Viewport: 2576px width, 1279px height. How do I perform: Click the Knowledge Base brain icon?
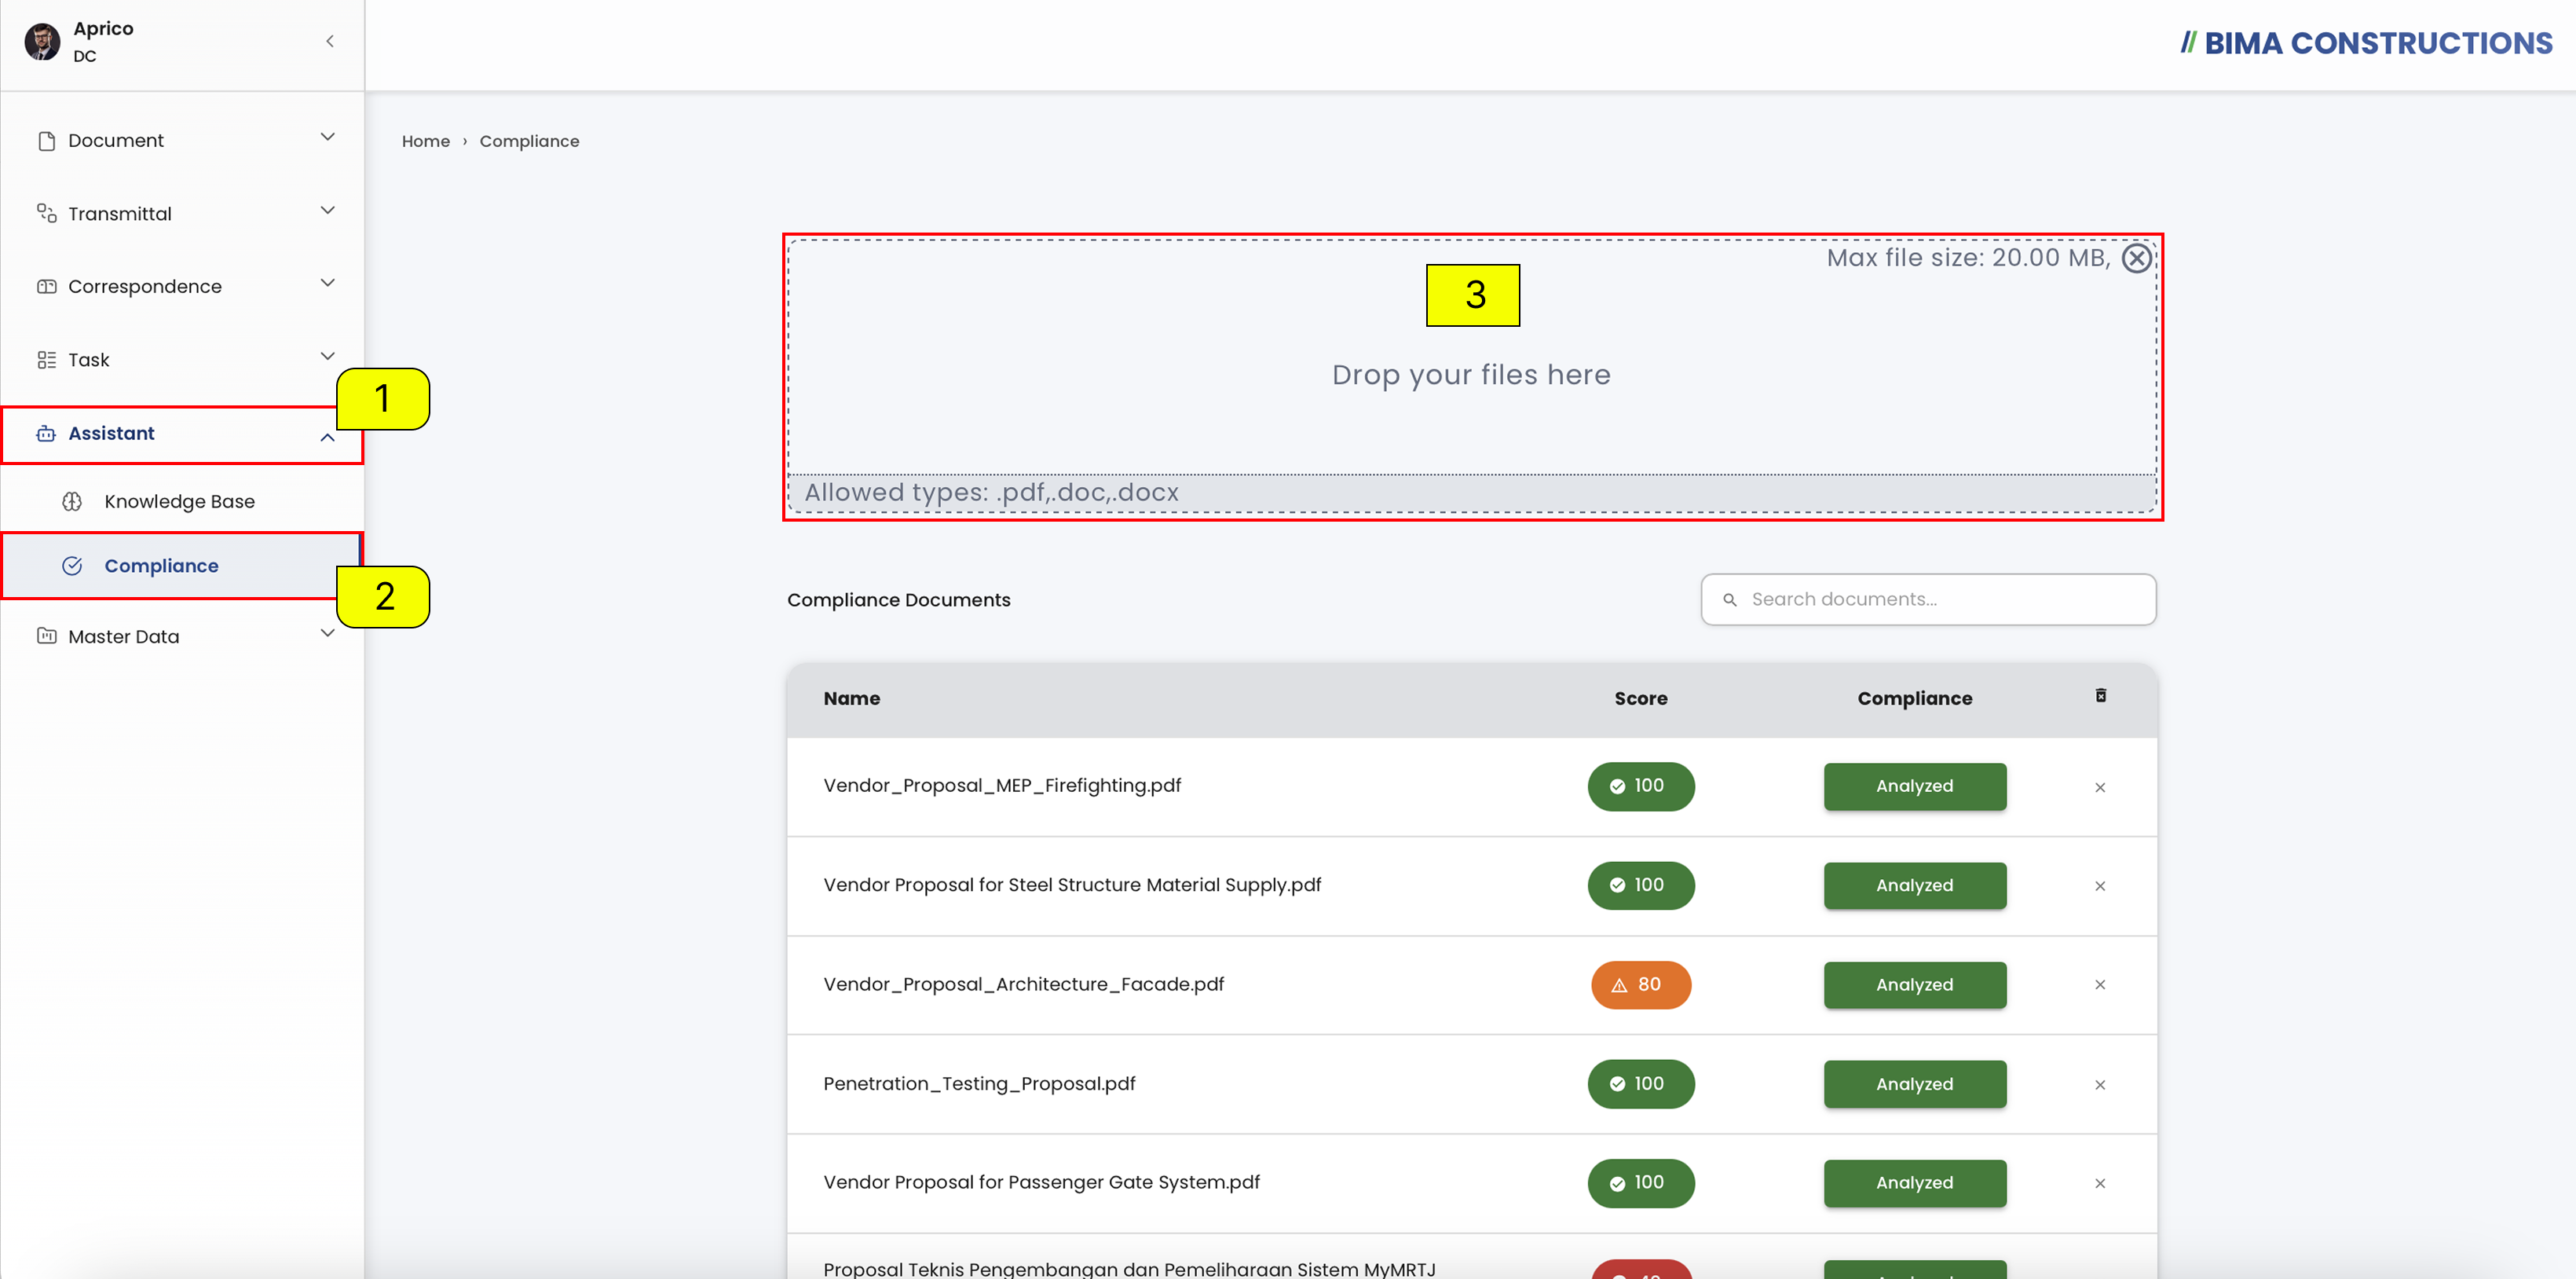[x=72, y=501]
